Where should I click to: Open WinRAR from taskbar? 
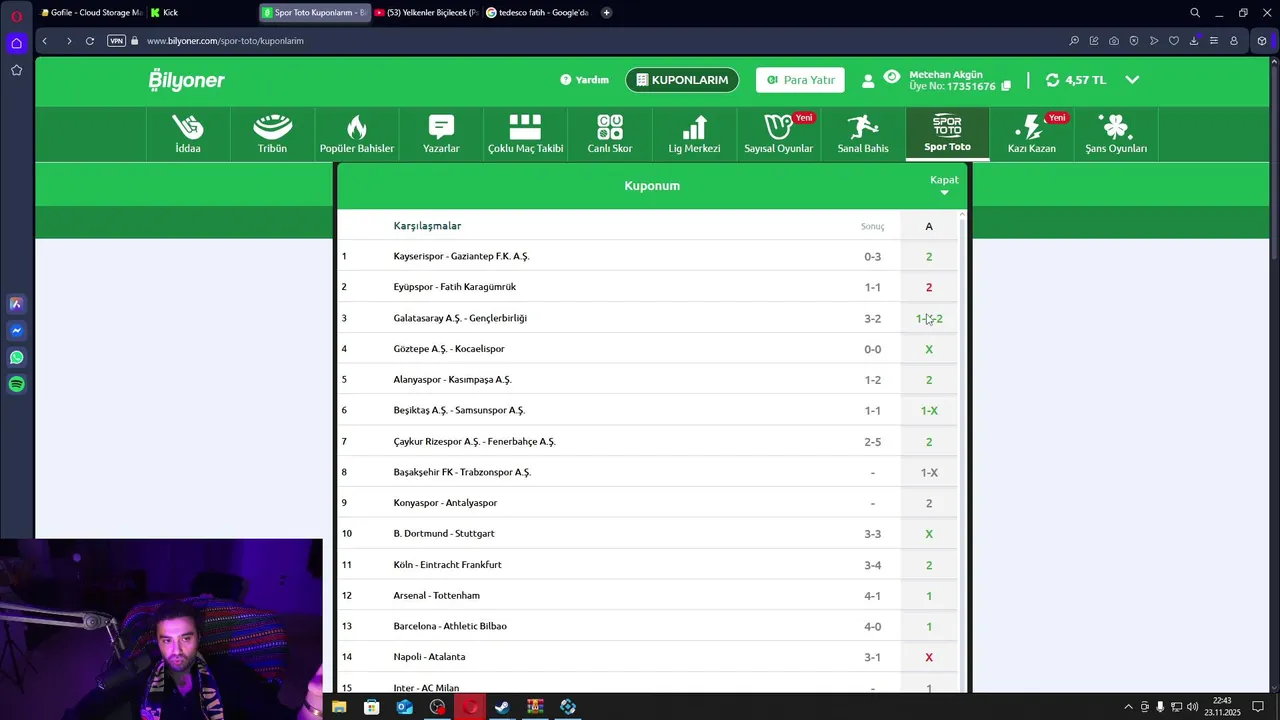tap(535, 707)
